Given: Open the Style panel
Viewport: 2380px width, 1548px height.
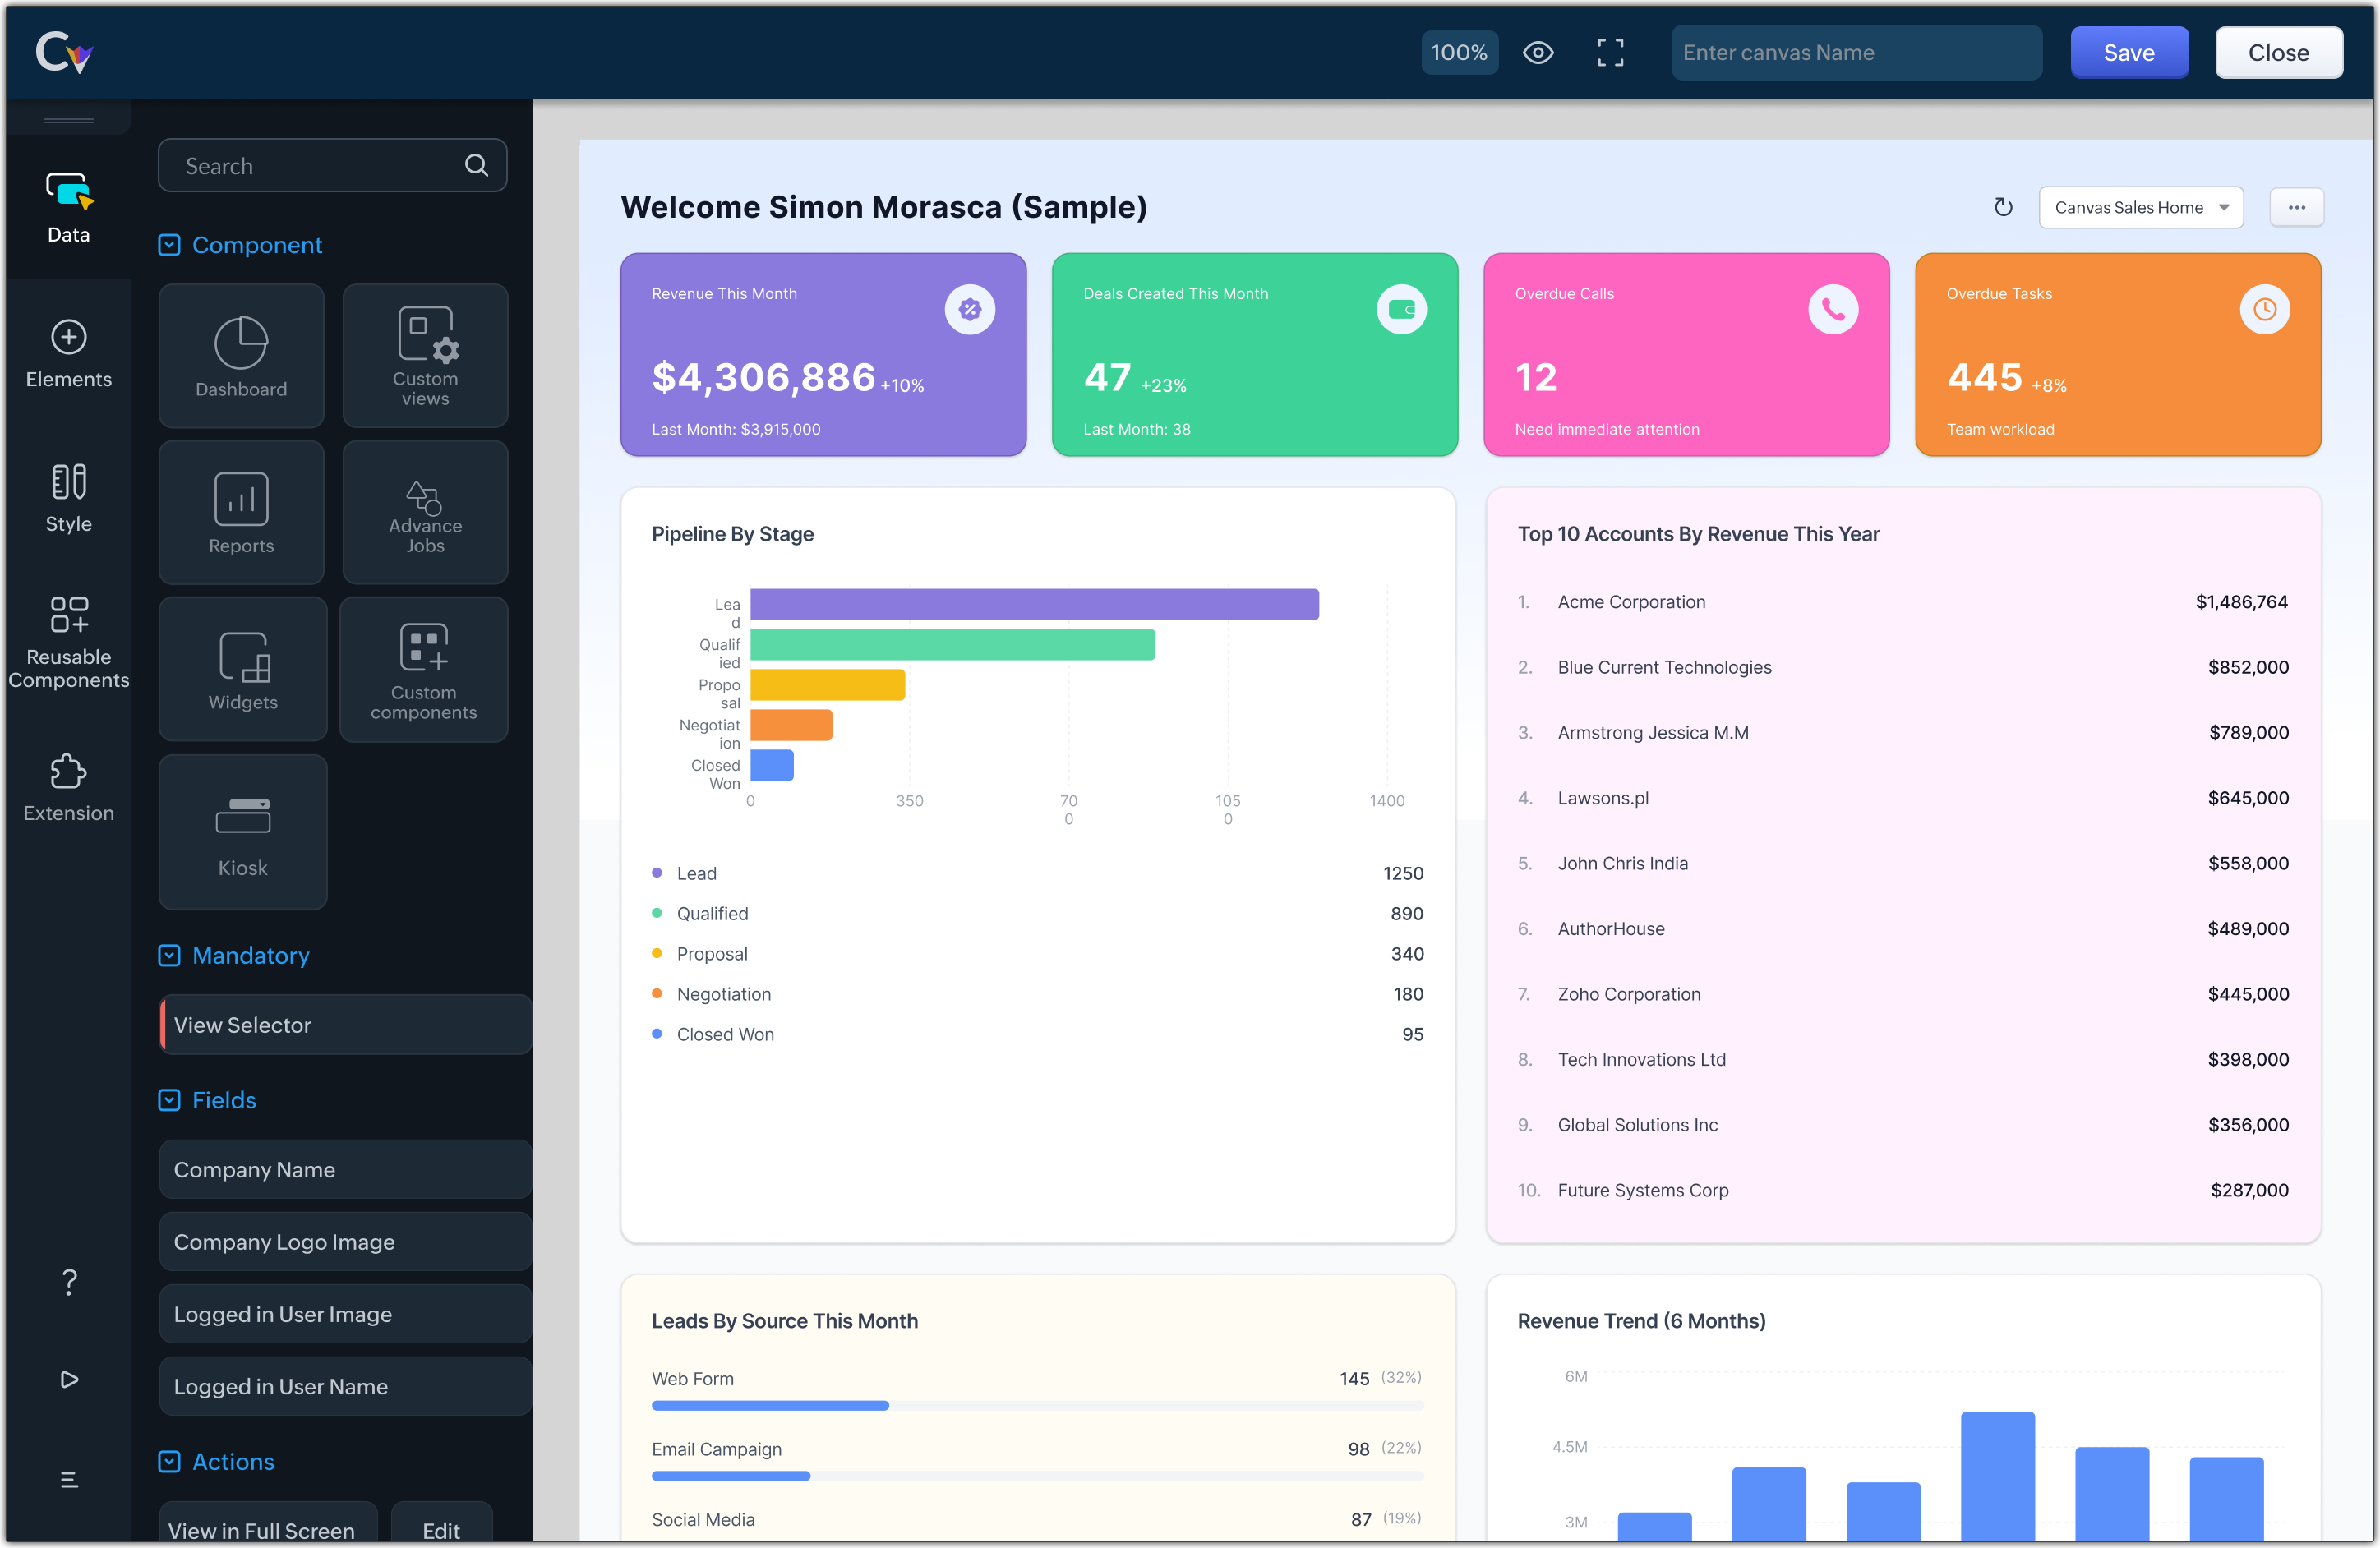Looking at the screenshot, I should (68, 497).
